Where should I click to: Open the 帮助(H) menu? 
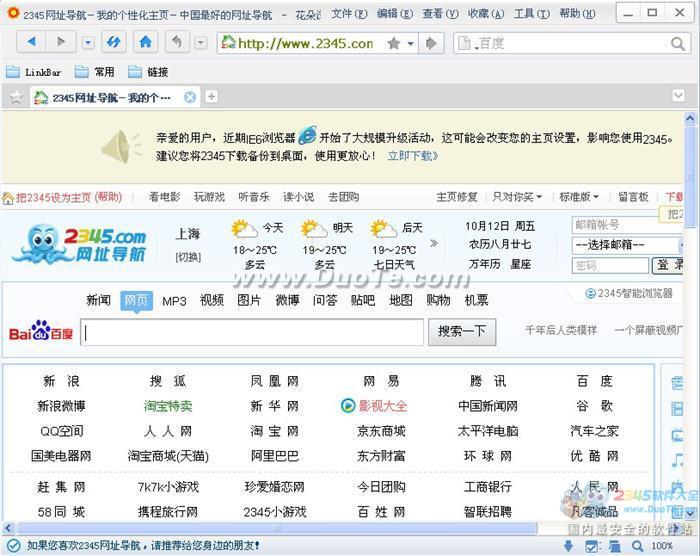[x=577, y=14]
